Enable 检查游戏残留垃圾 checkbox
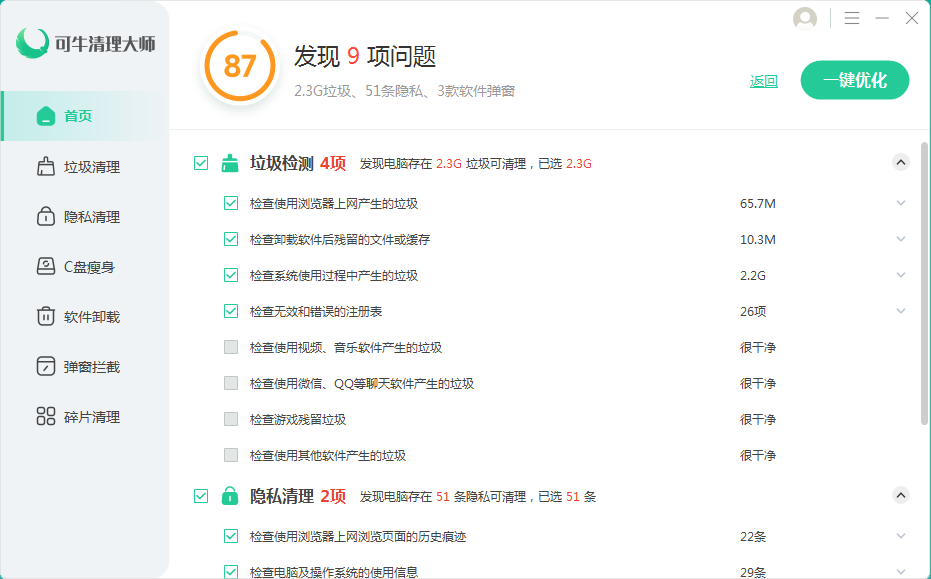The width and height of the screenshot is (931, 579). pyautogui.click(x=231, y=419)
